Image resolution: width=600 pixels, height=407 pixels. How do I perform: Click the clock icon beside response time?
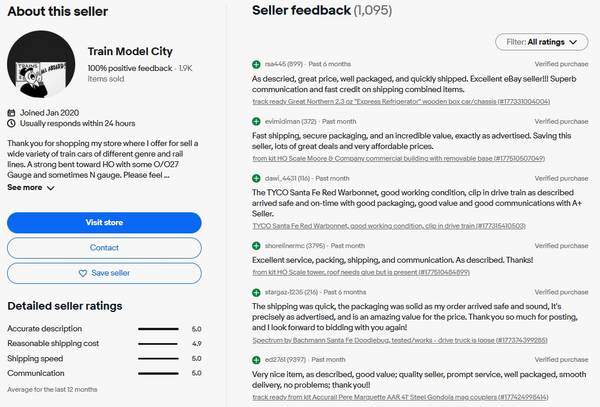tap(11, 123)
